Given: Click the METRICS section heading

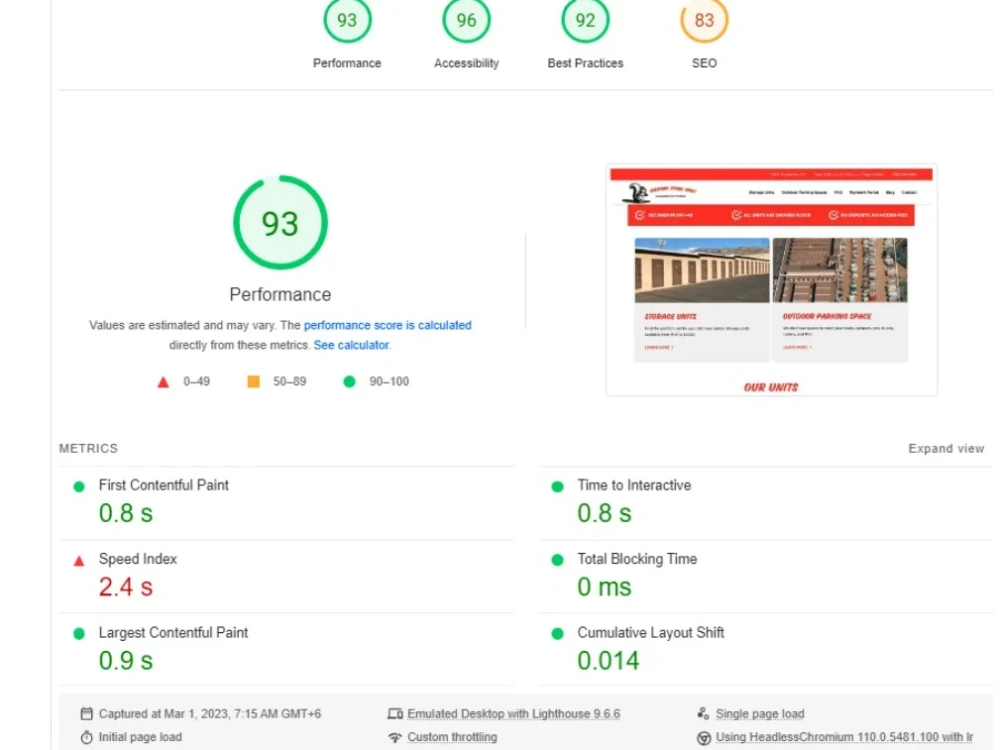Looking at the screenshot, I should point(89,448).
